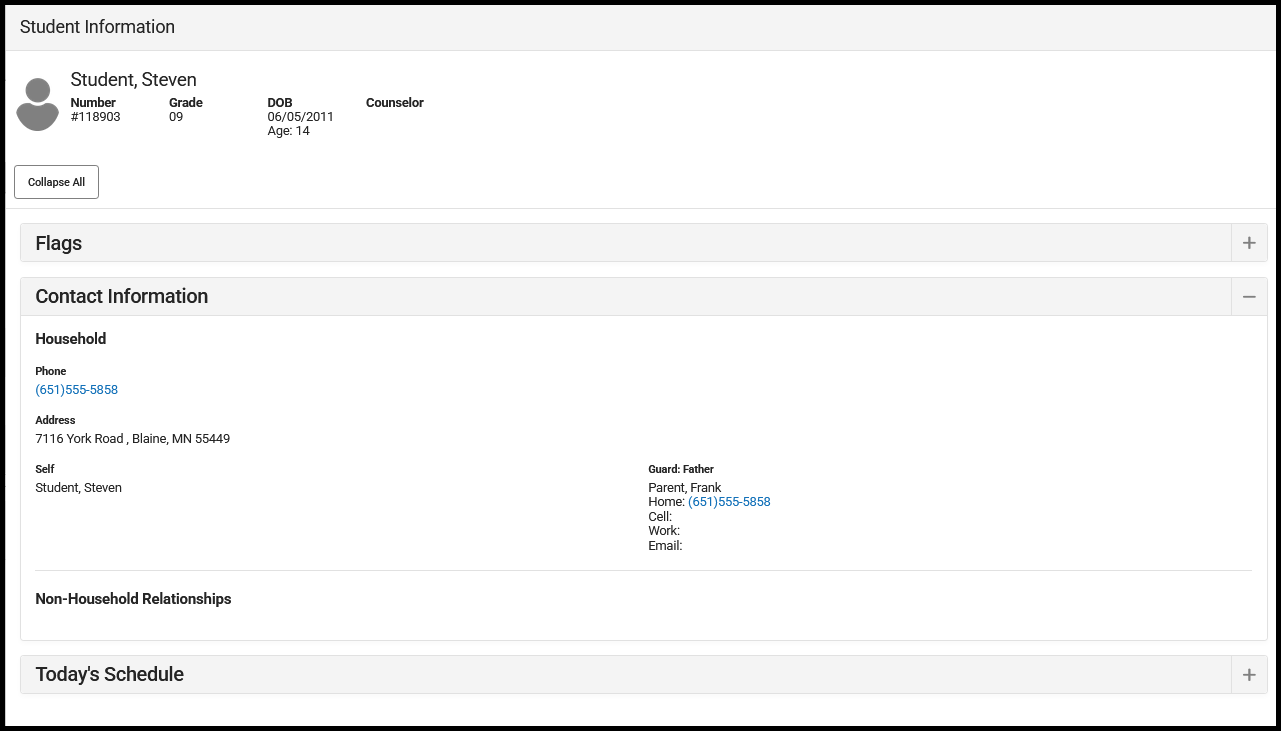This screenshot has height=731, width=1281.
Task: Click the household address 7116 York Road
Action: [132, 438]
